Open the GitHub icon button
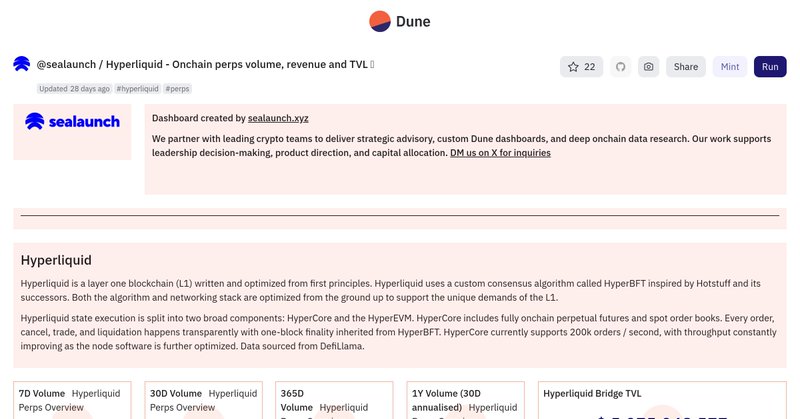The image size is (800, 419). 620,67
